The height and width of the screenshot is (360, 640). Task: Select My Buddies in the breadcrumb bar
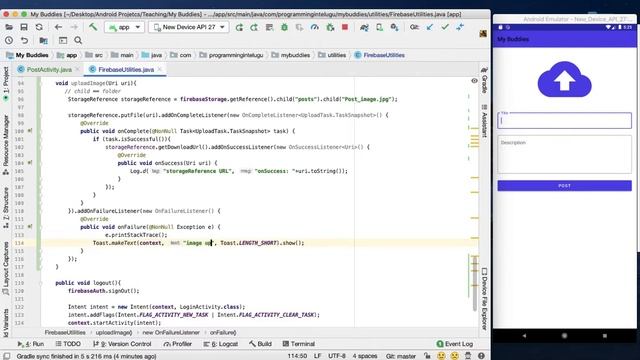click(x=28, y=55)
